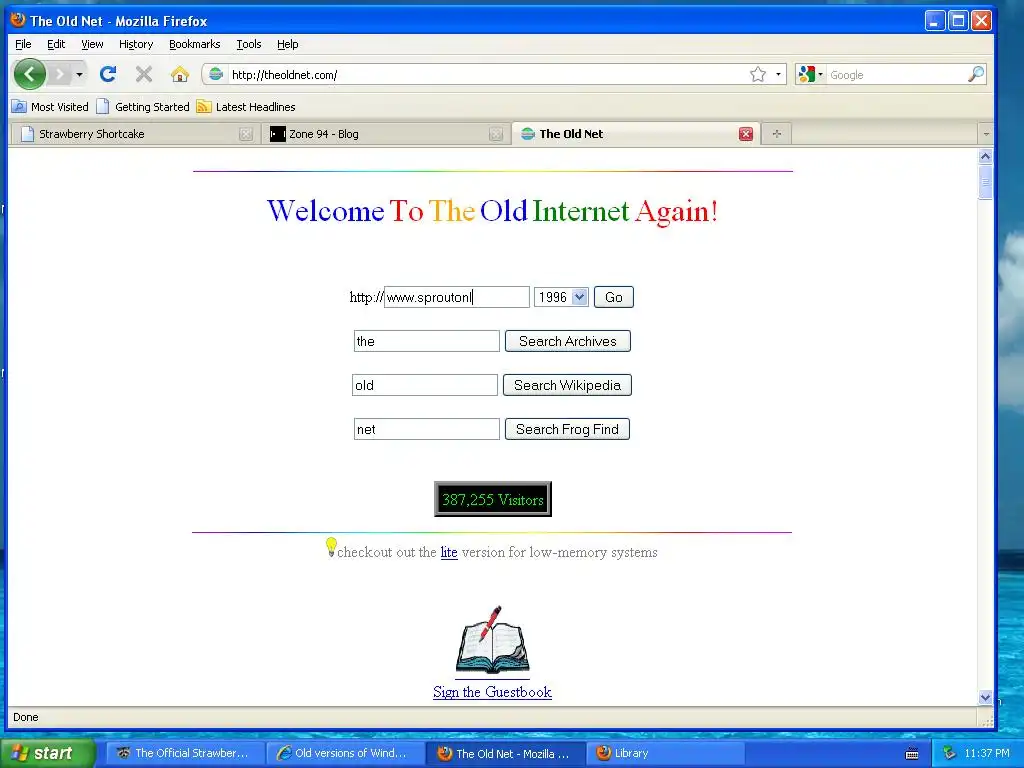Open the Edit menu

point(56,44)
